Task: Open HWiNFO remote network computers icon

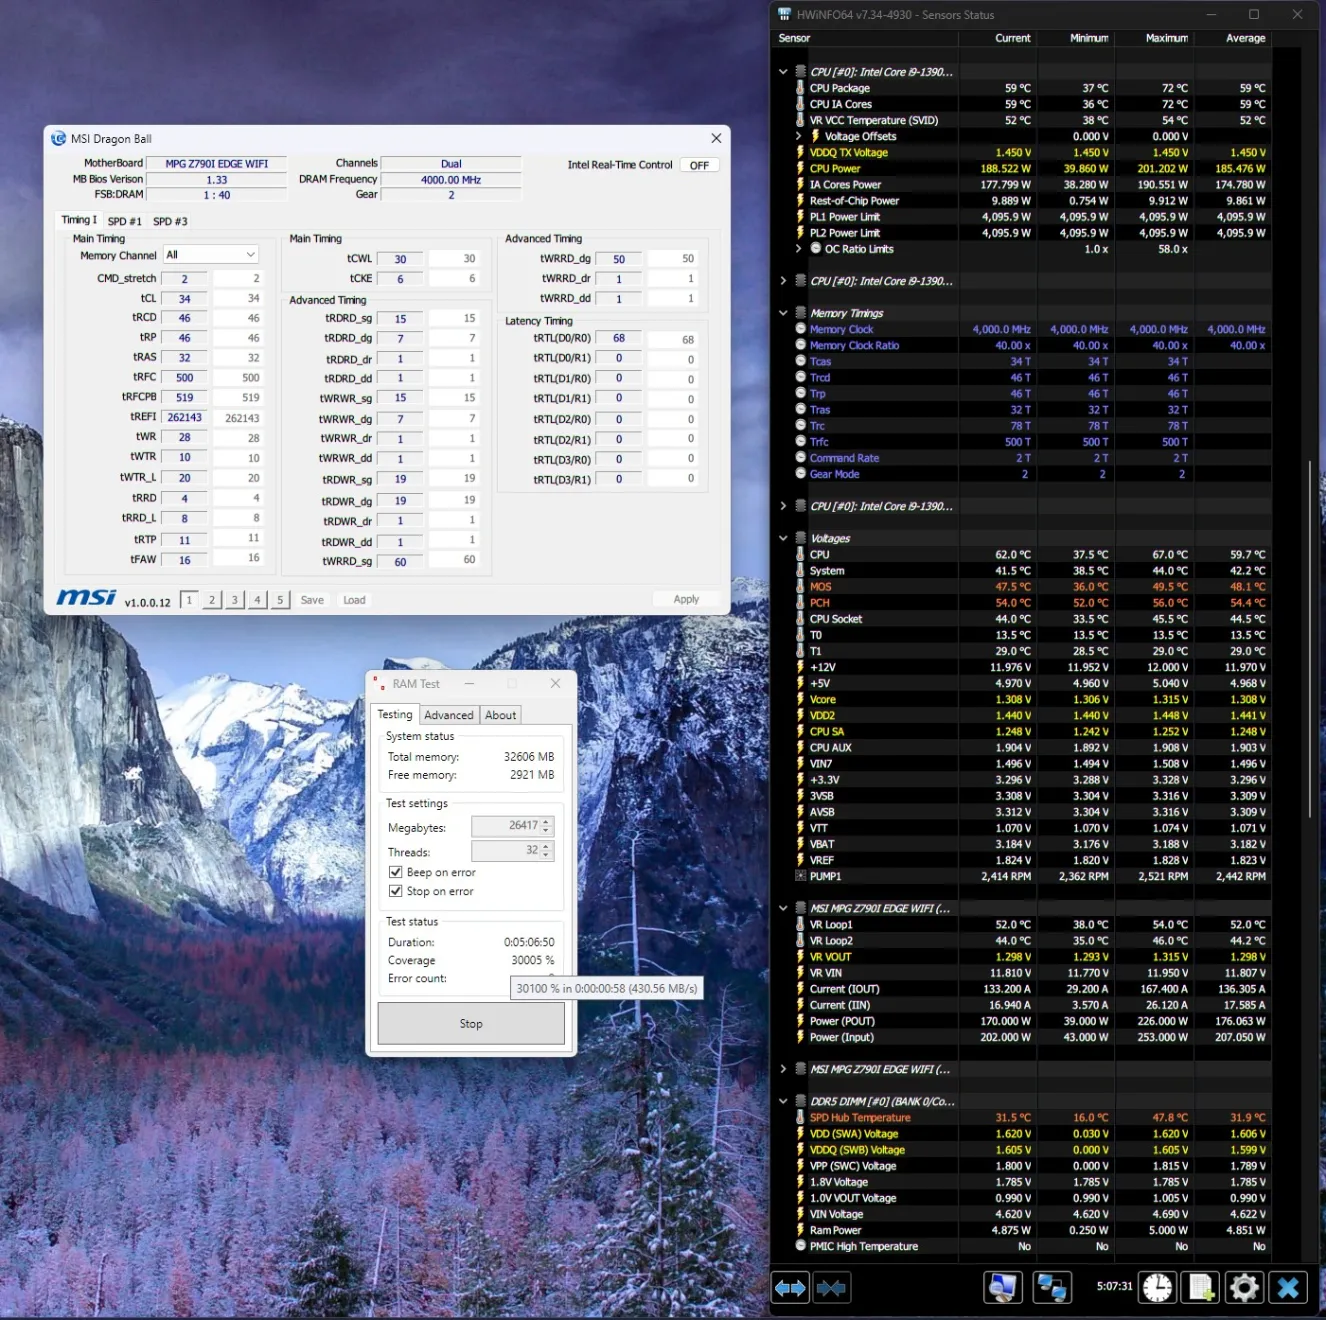Action: coord(1052,1287)
